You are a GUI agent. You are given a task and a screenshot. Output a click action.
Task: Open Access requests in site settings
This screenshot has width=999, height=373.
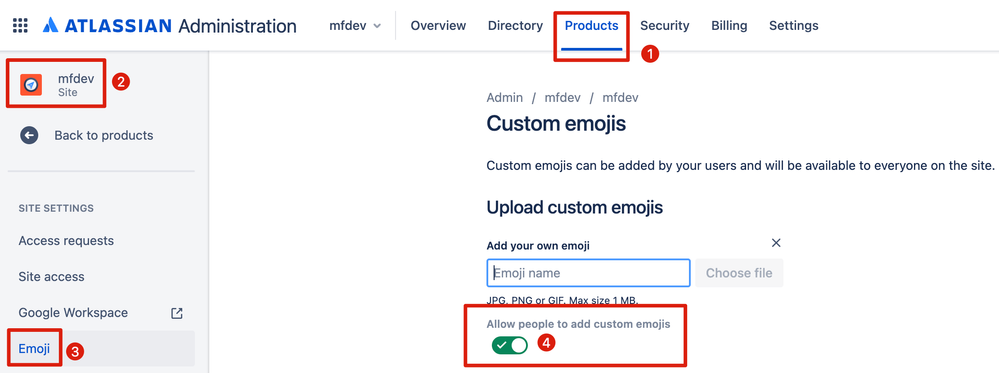[x=66, y=241]
